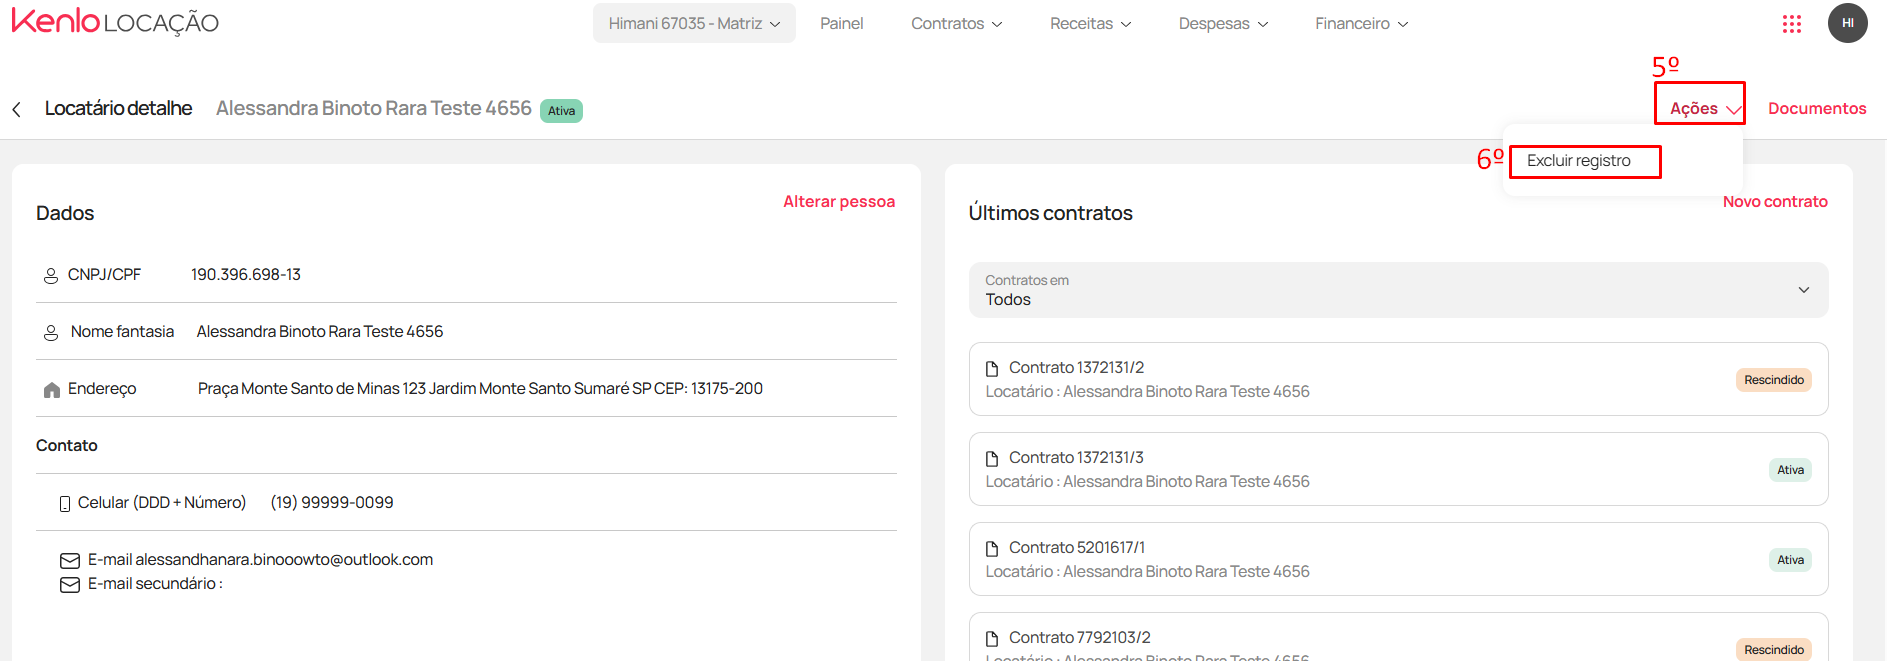Expand the Financeiro menu
Viewport: 1887px width, 661px height.
click(1361, 23)
